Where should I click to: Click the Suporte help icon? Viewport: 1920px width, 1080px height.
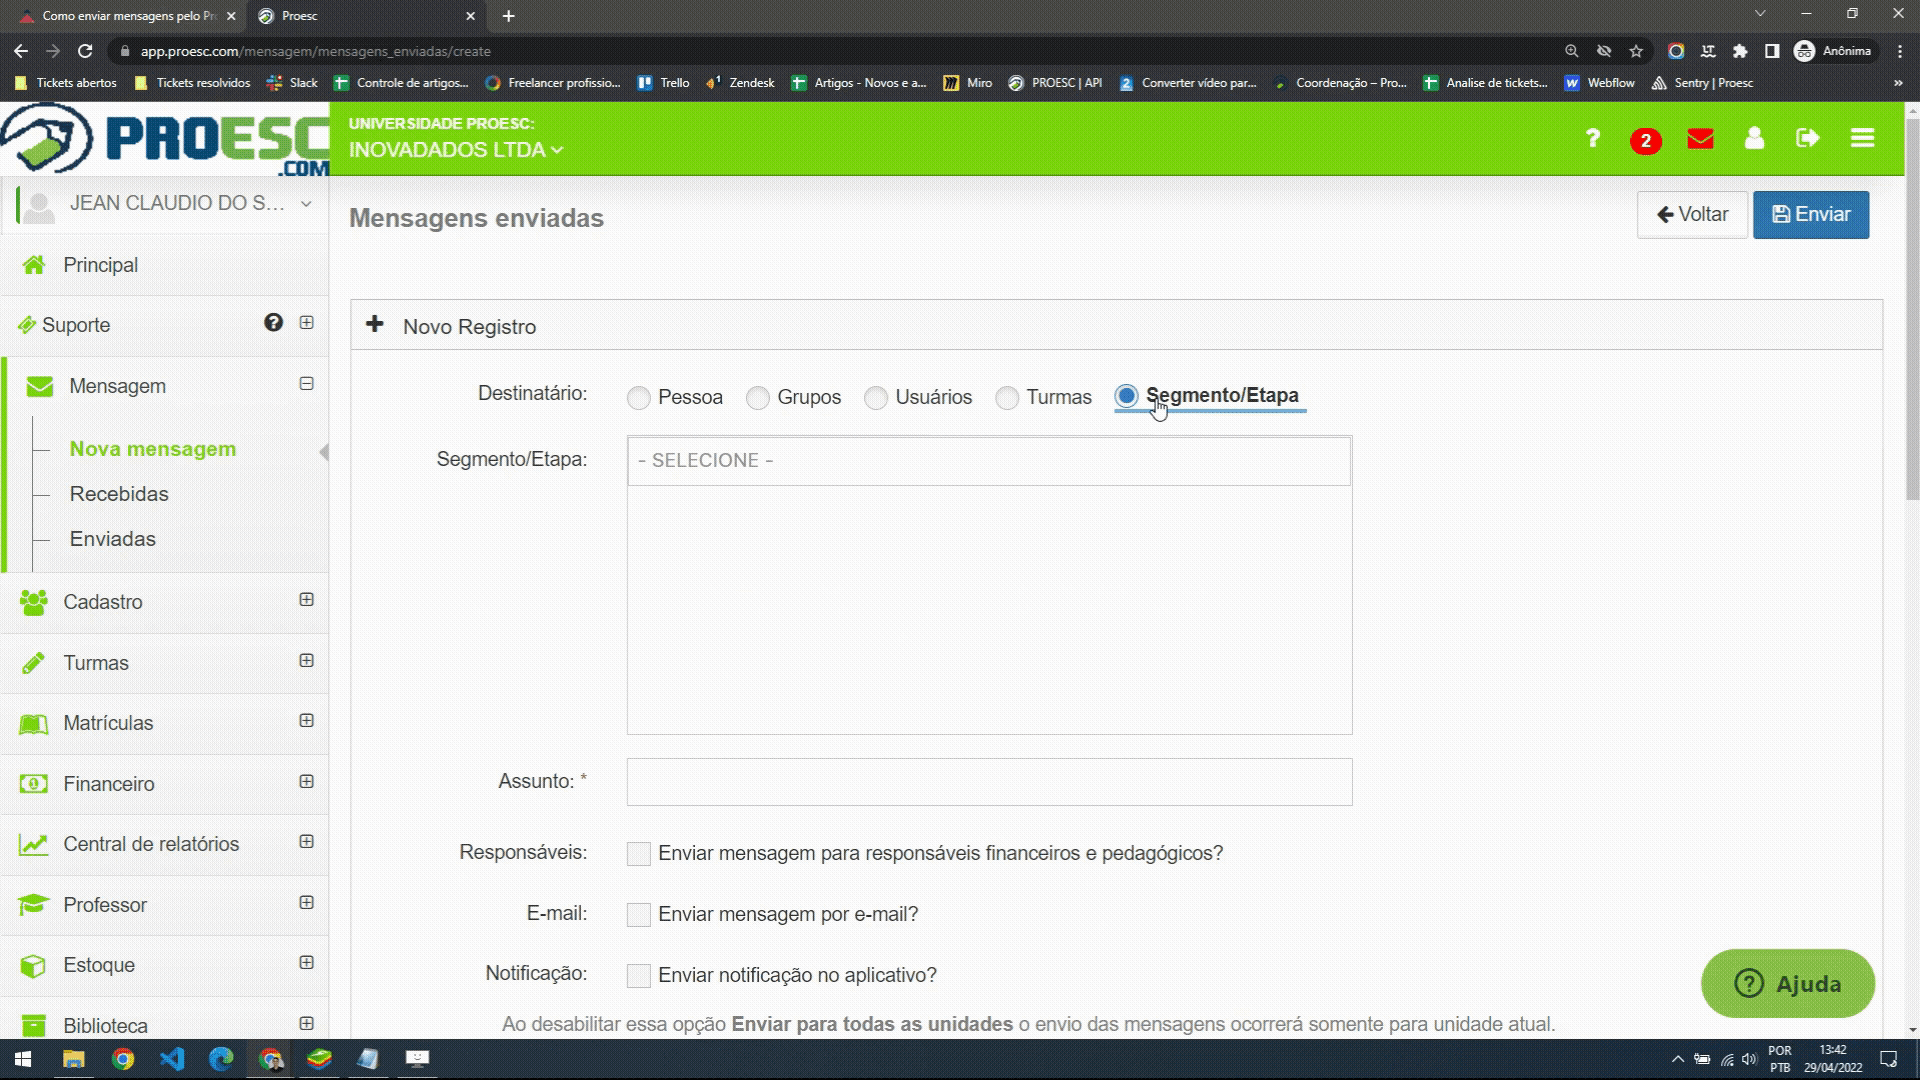[x=273, y=322]
